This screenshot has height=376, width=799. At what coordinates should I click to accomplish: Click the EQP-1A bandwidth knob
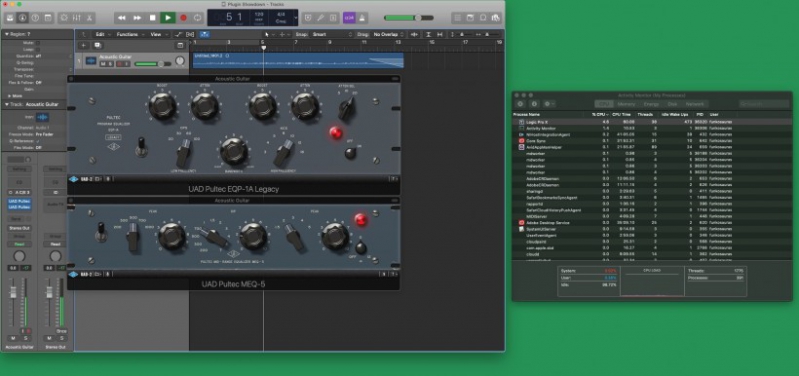[x=234, y=151]
